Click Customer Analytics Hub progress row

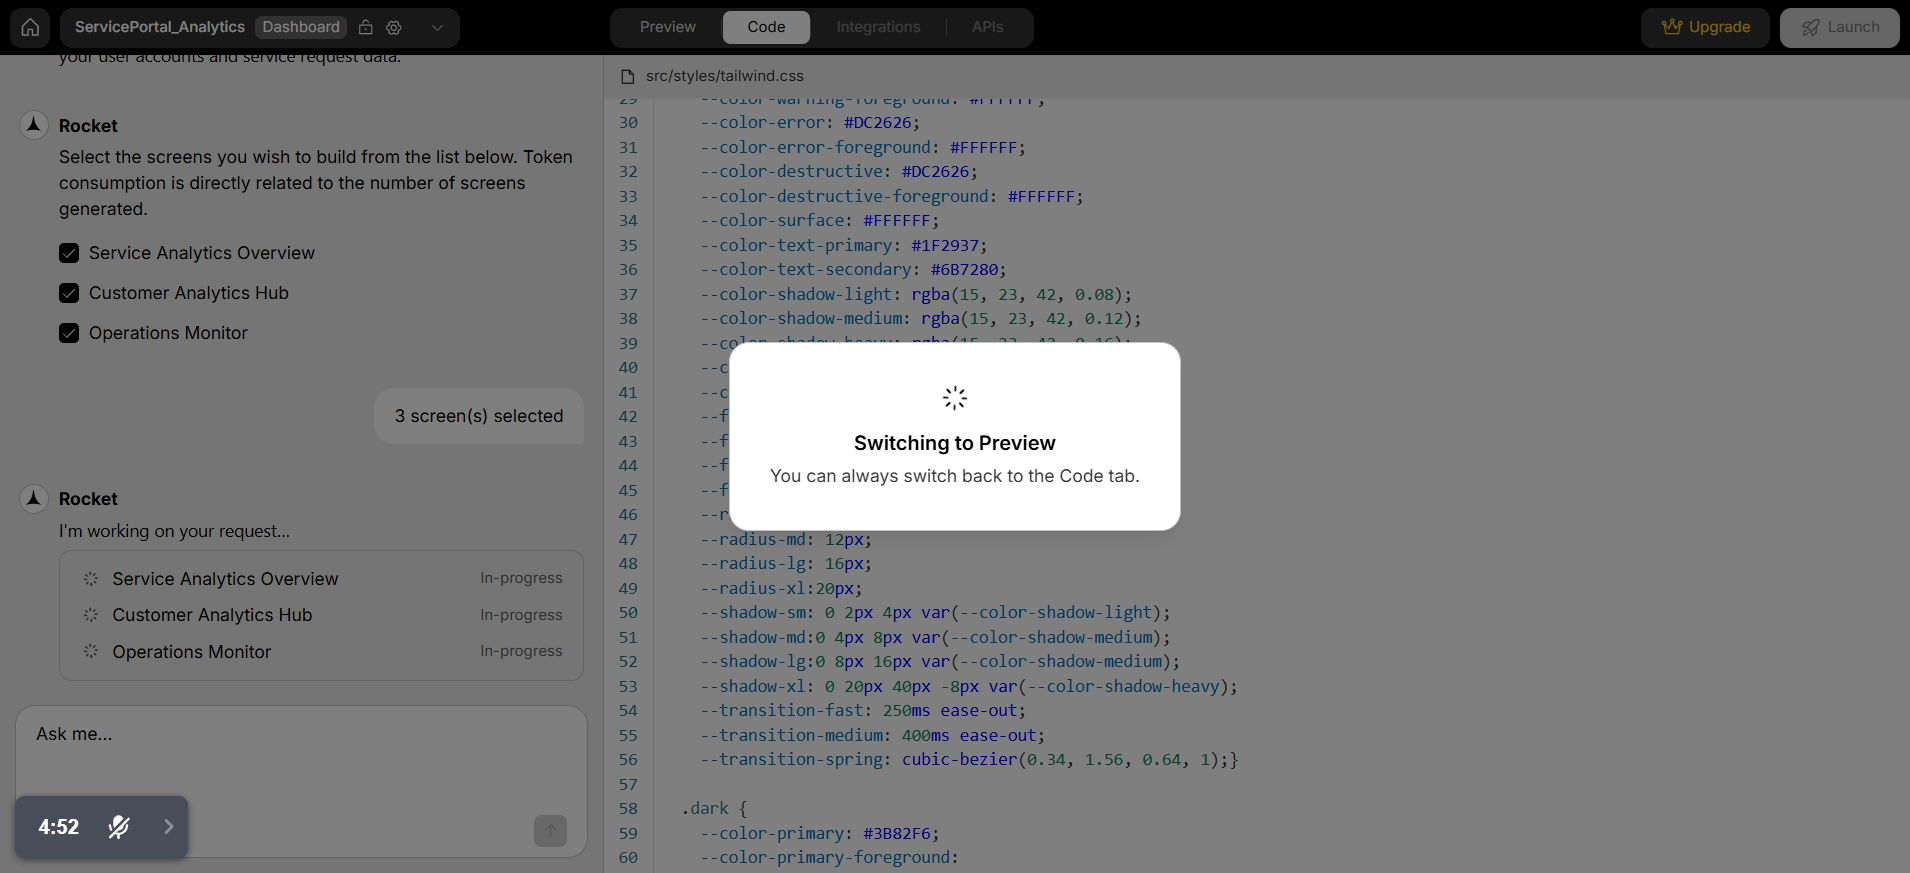(322, 615)
